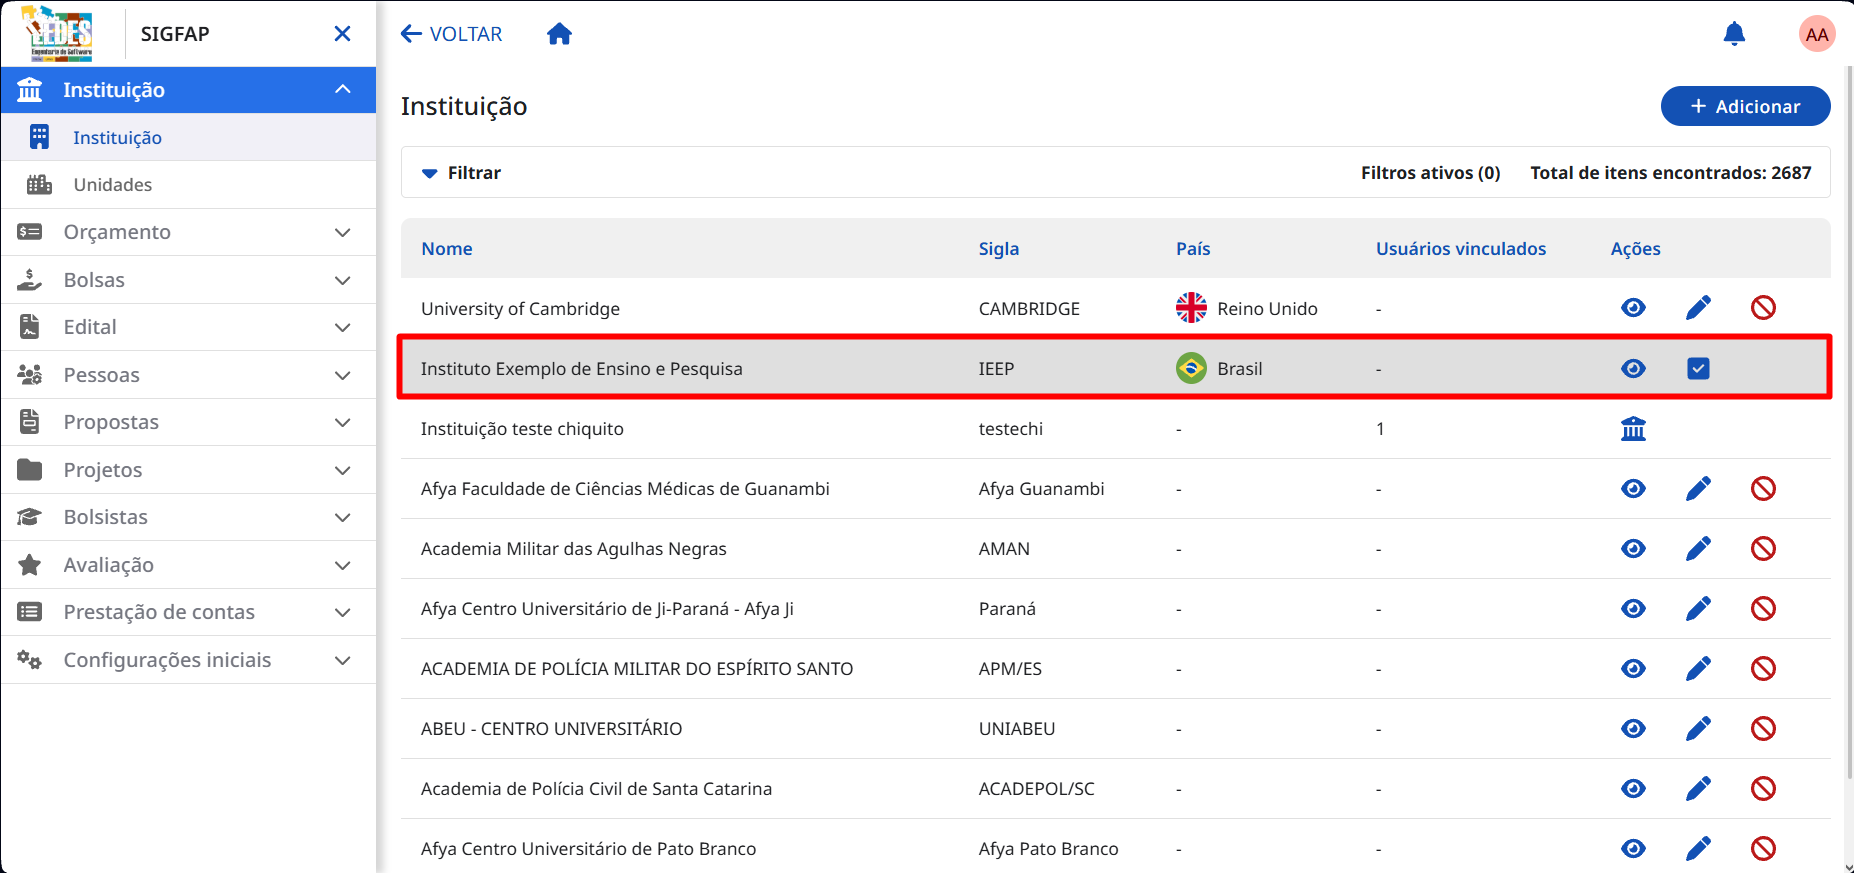Screen dimensions: 1854x873
Task: Edit the ACADEPOL/SC institution
Action: [x=1698, y=789]
